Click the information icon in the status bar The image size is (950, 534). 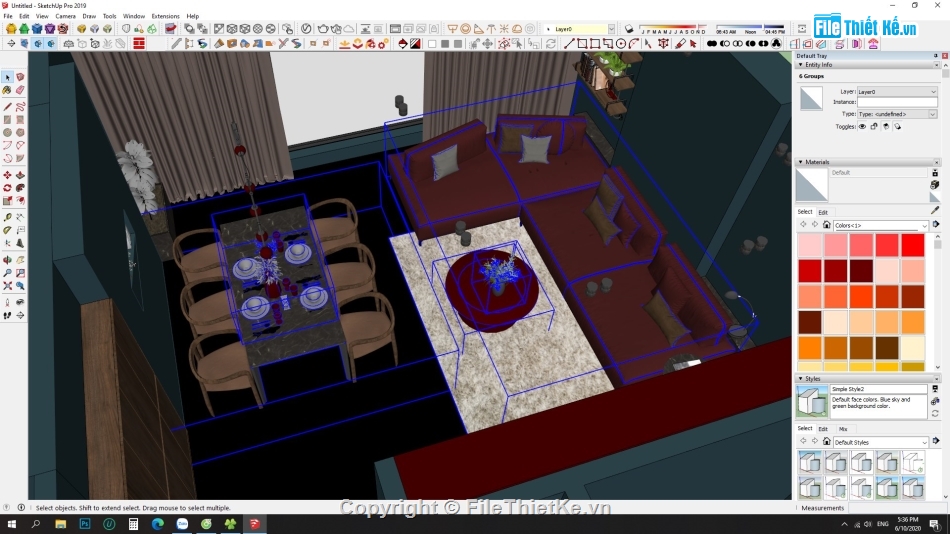[21, 508]
